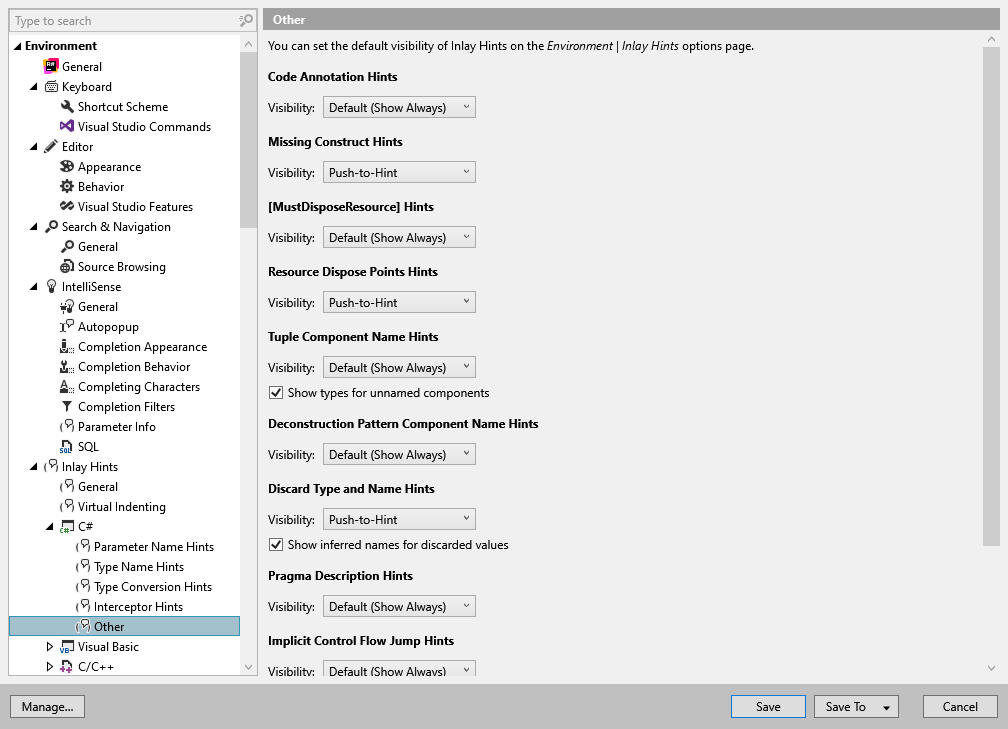Click the Keyboard icon in tree
The width and height of the screenshot is (1008, 729).
[x=51, y=87]
